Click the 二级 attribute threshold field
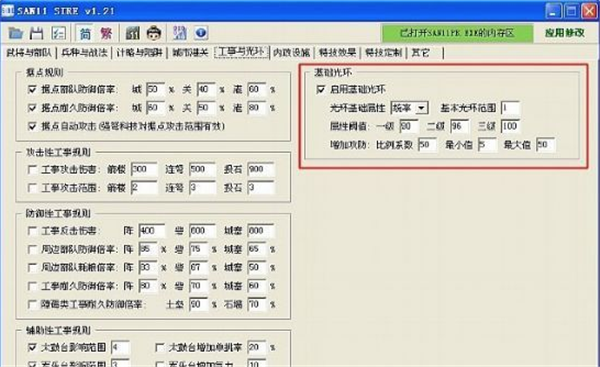Image resolution: width=600 pixels, height=367 pixels. click(459, 126)
